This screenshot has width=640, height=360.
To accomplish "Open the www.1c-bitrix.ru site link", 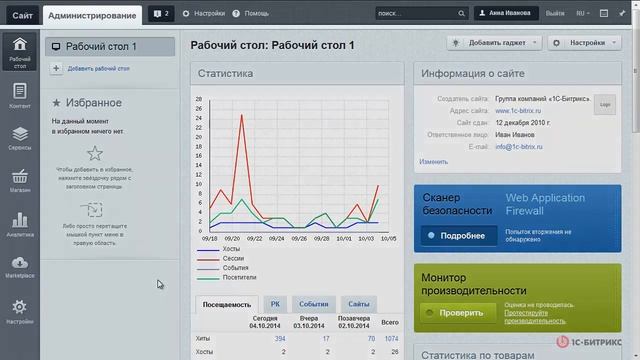I will (518, 111).
